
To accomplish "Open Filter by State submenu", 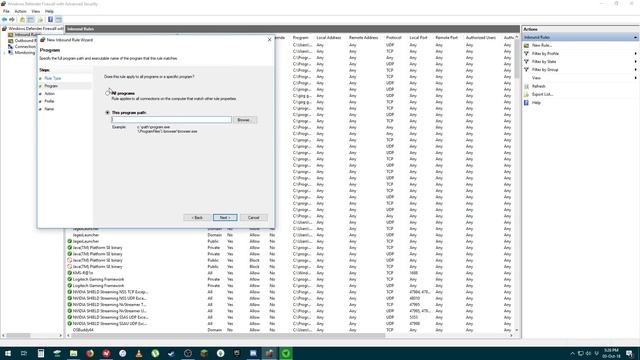I will point(544,62).
